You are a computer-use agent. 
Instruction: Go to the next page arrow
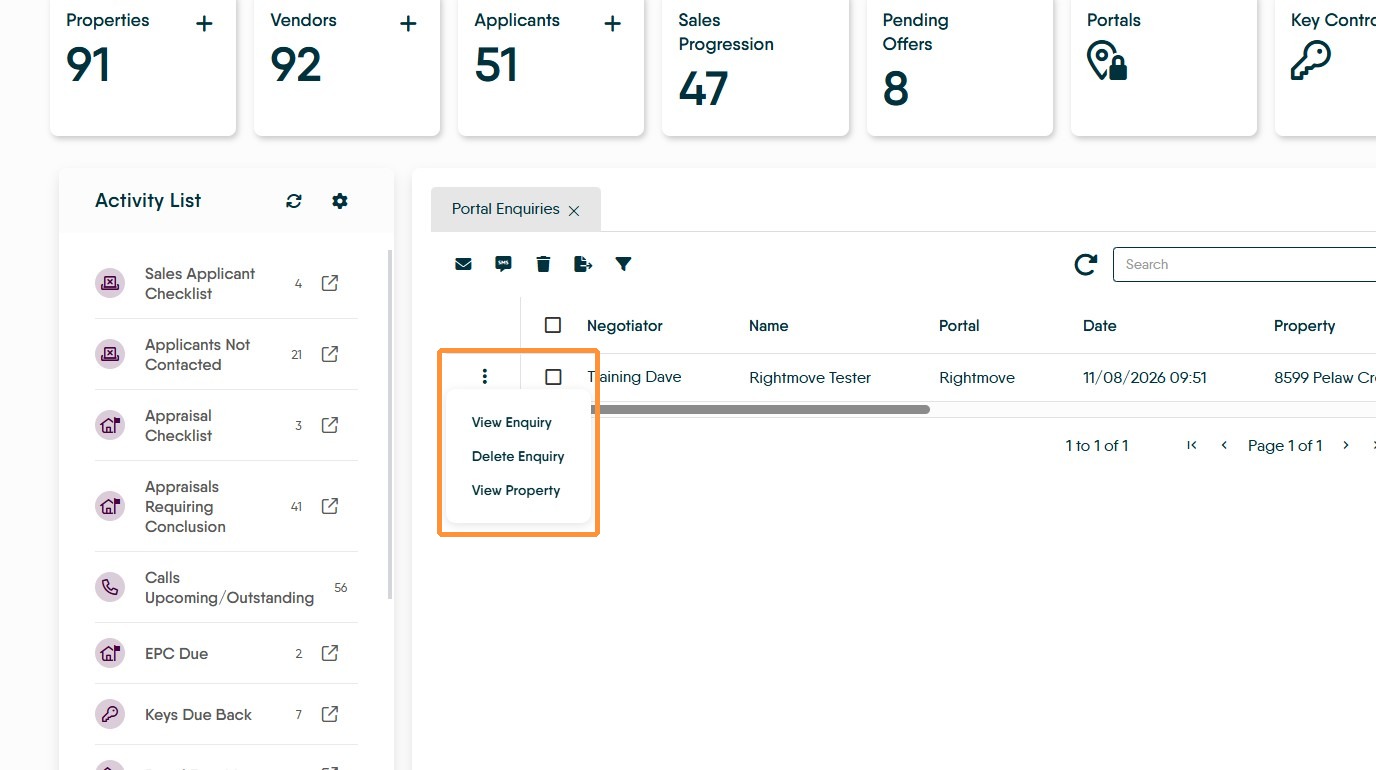pyautogui.click(x=1346, y=445)
